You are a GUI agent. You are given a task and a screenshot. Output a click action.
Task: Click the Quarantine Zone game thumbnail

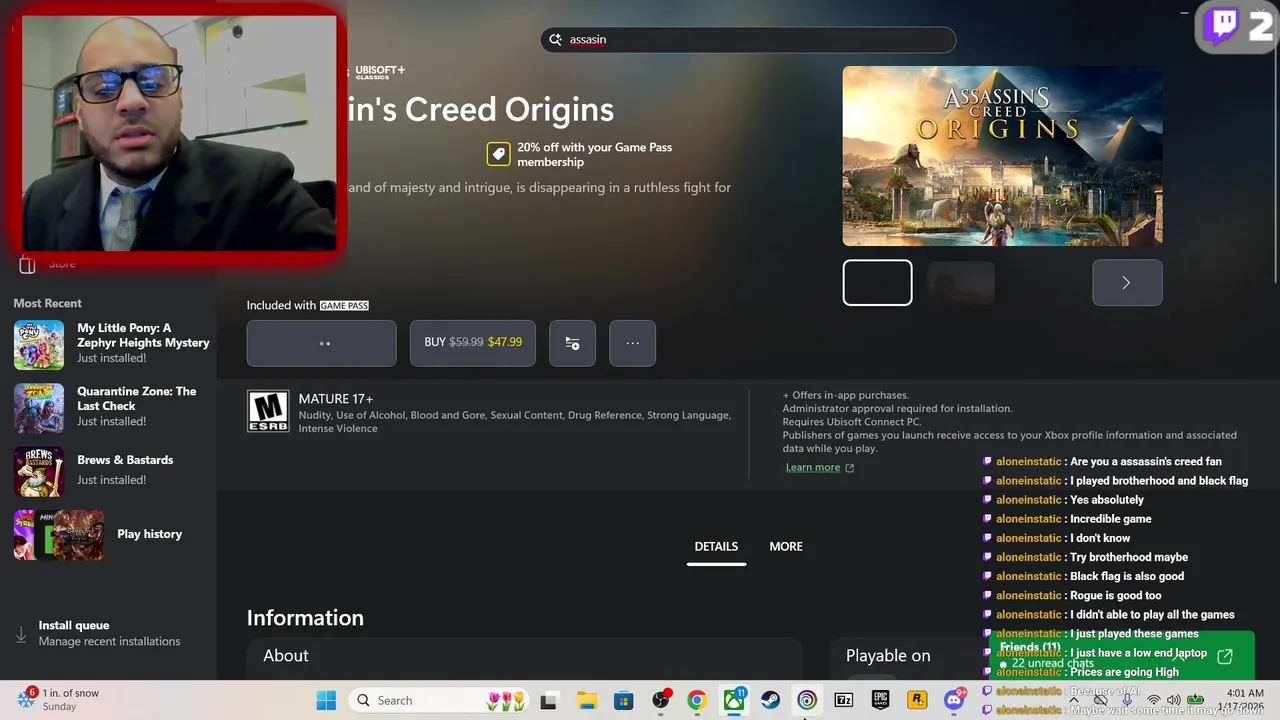39,407
